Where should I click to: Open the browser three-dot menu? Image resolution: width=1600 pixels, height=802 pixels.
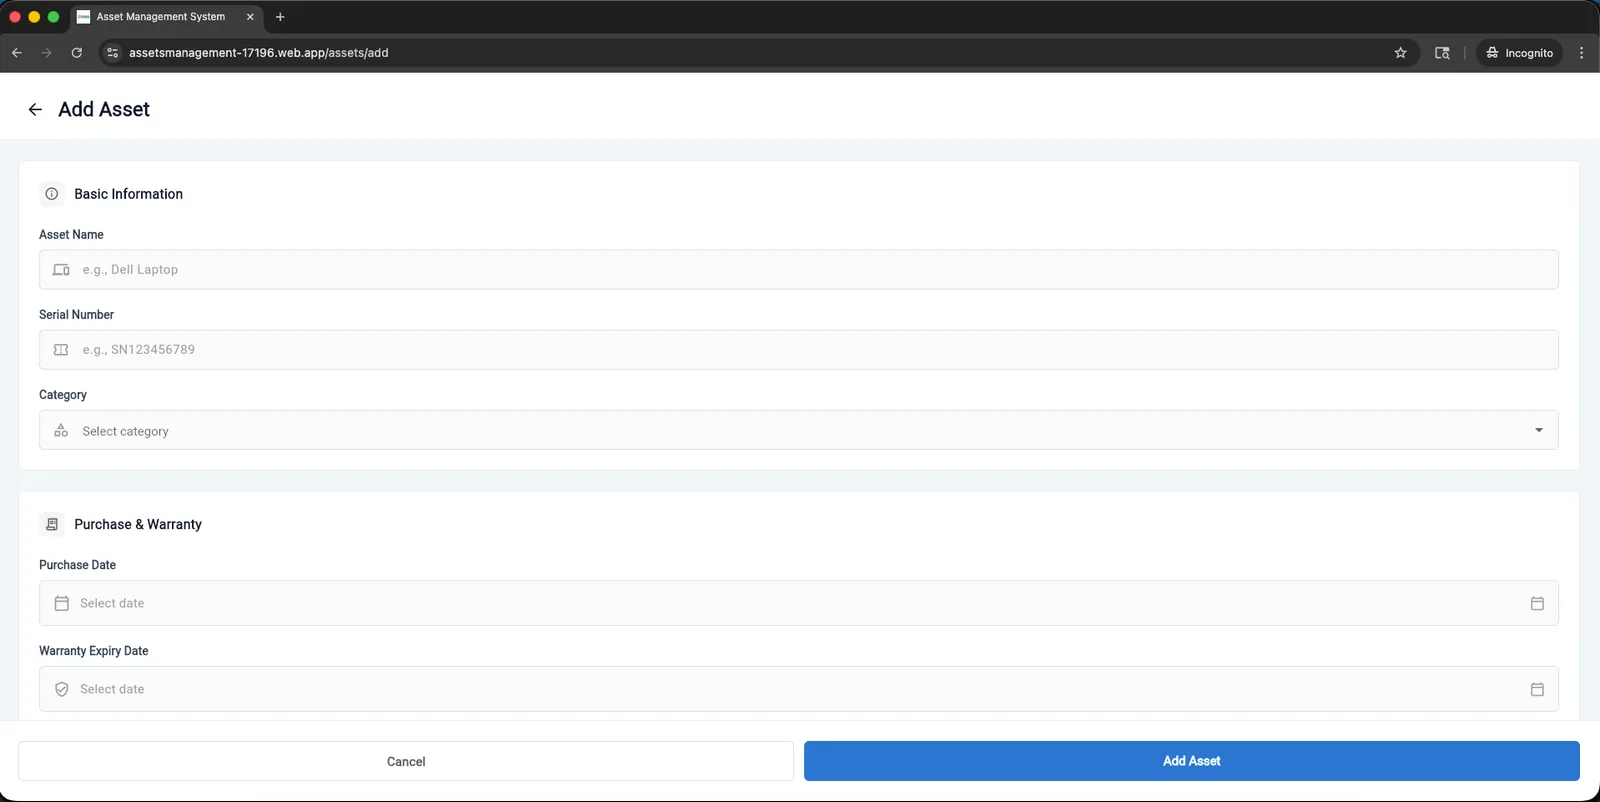tap(1581, 53)
